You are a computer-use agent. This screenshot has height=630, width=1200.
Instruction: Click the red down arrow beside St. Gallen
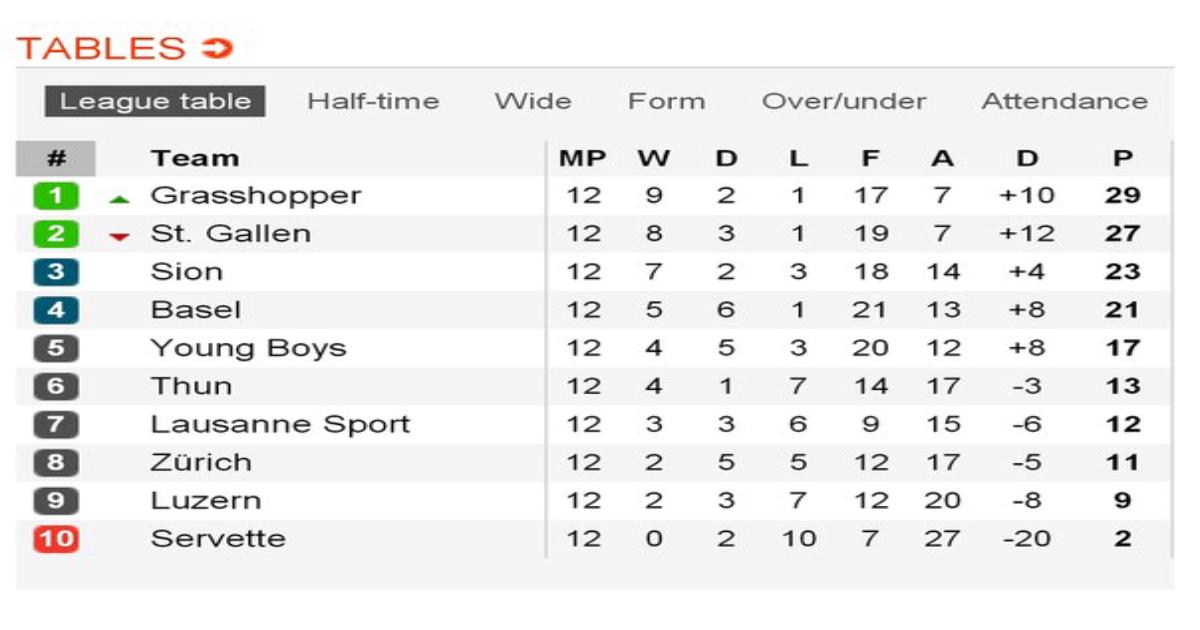(x=120, y=237)
